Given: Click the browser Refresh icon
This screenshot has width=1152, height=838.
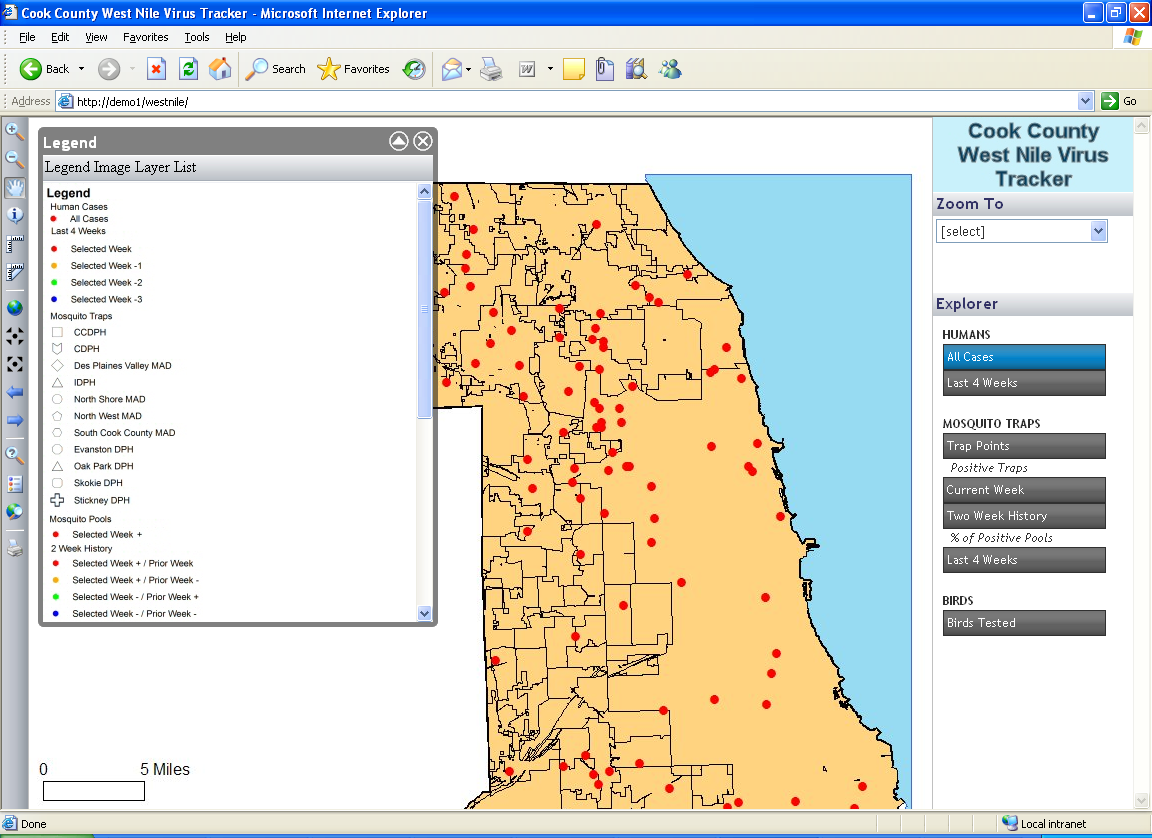Looking at the screenshot, I should pos(188,69).
